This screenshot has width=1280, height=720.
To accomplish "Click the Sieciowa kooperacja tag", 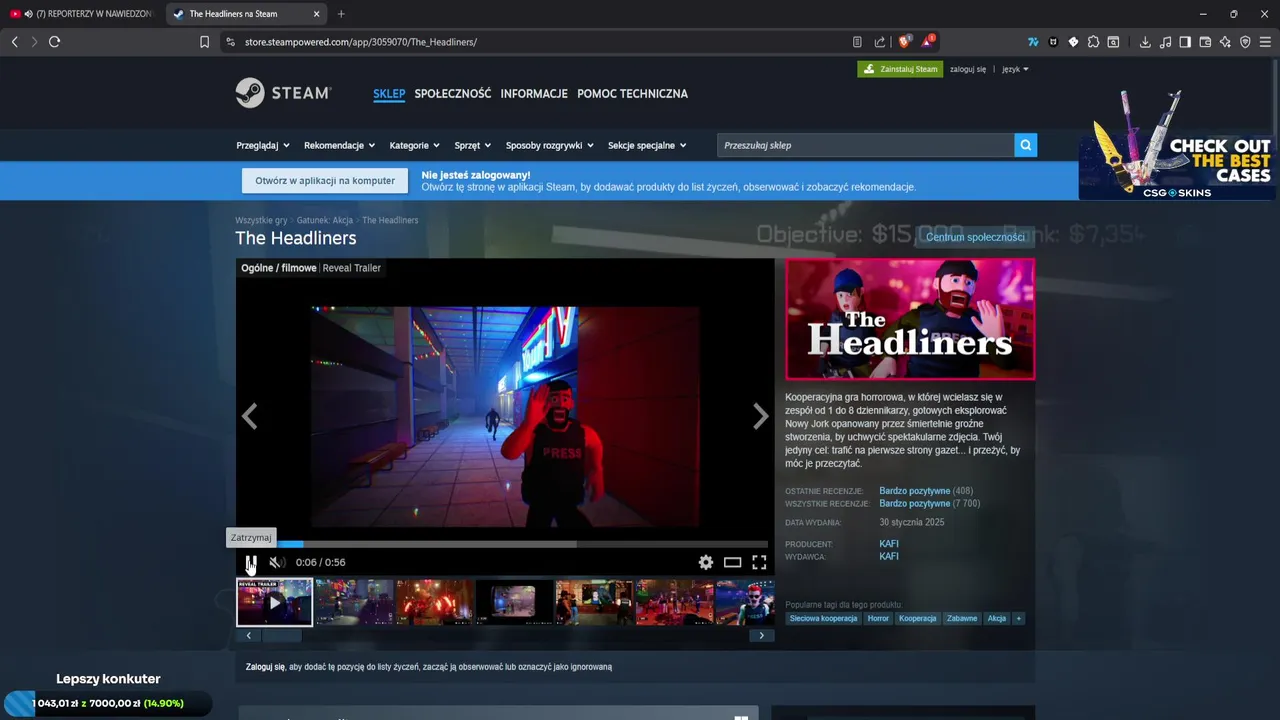I will (x=824, y=618).
